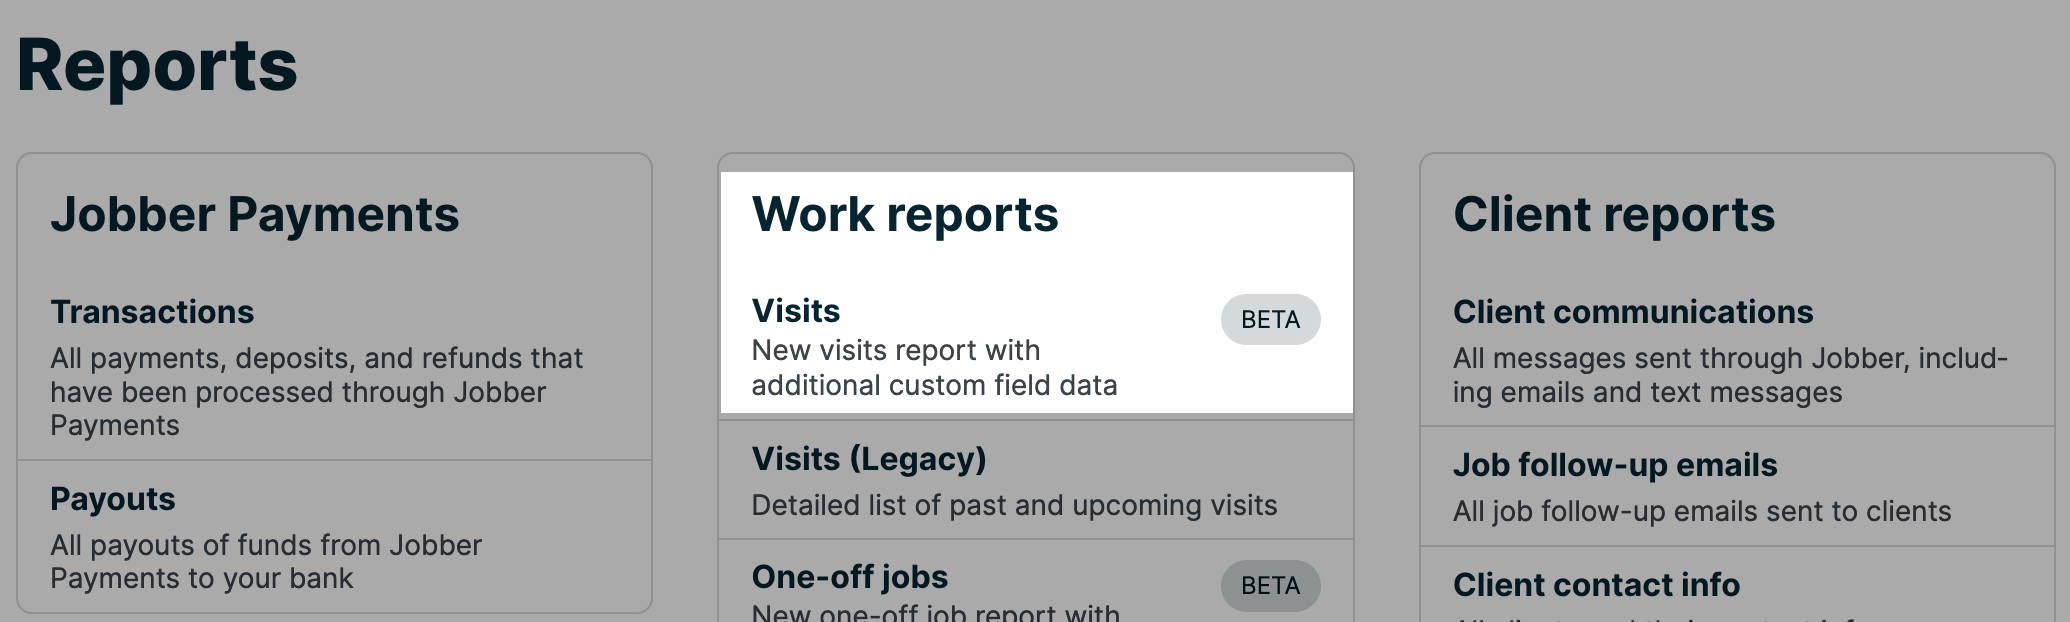Viewport: 2070px width, 622px height.
Task: Select the Jobber Payments section header
Action: (x=255, y=213)
